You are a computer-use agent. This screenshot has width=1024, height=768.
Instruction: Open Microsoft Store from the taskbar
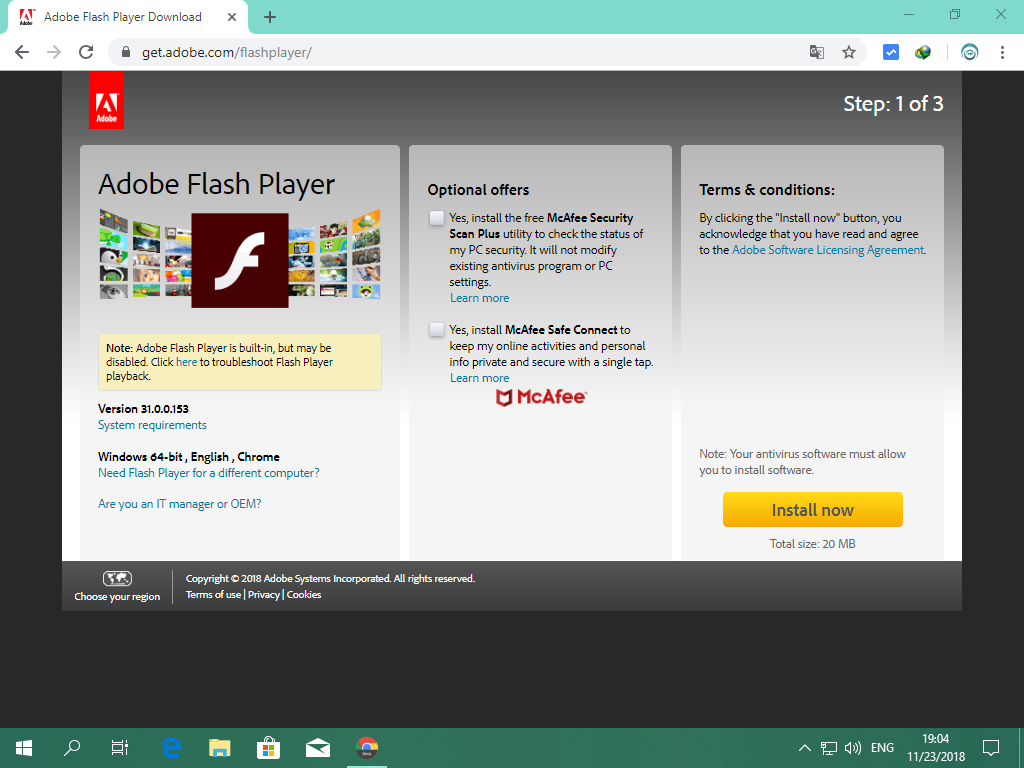pyautogui.click(x=268, y=748)
